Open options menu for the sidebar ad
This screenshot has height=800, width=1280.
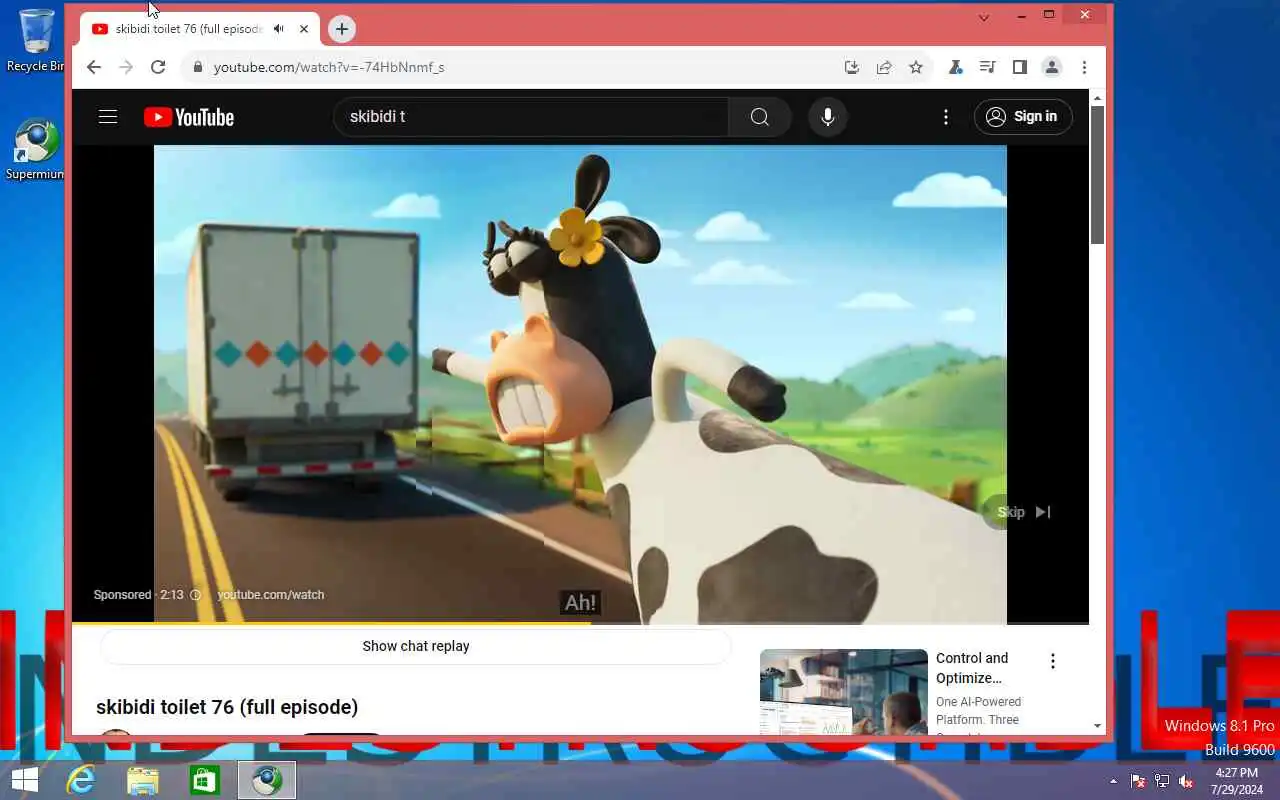pos(1052,661)
